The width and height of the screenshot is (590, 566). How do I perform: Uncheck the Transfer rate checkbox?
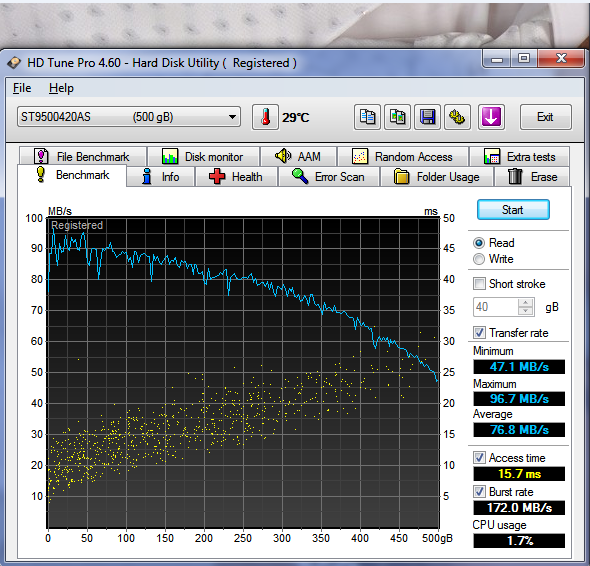pyautogui.click(x=479, y=333)
